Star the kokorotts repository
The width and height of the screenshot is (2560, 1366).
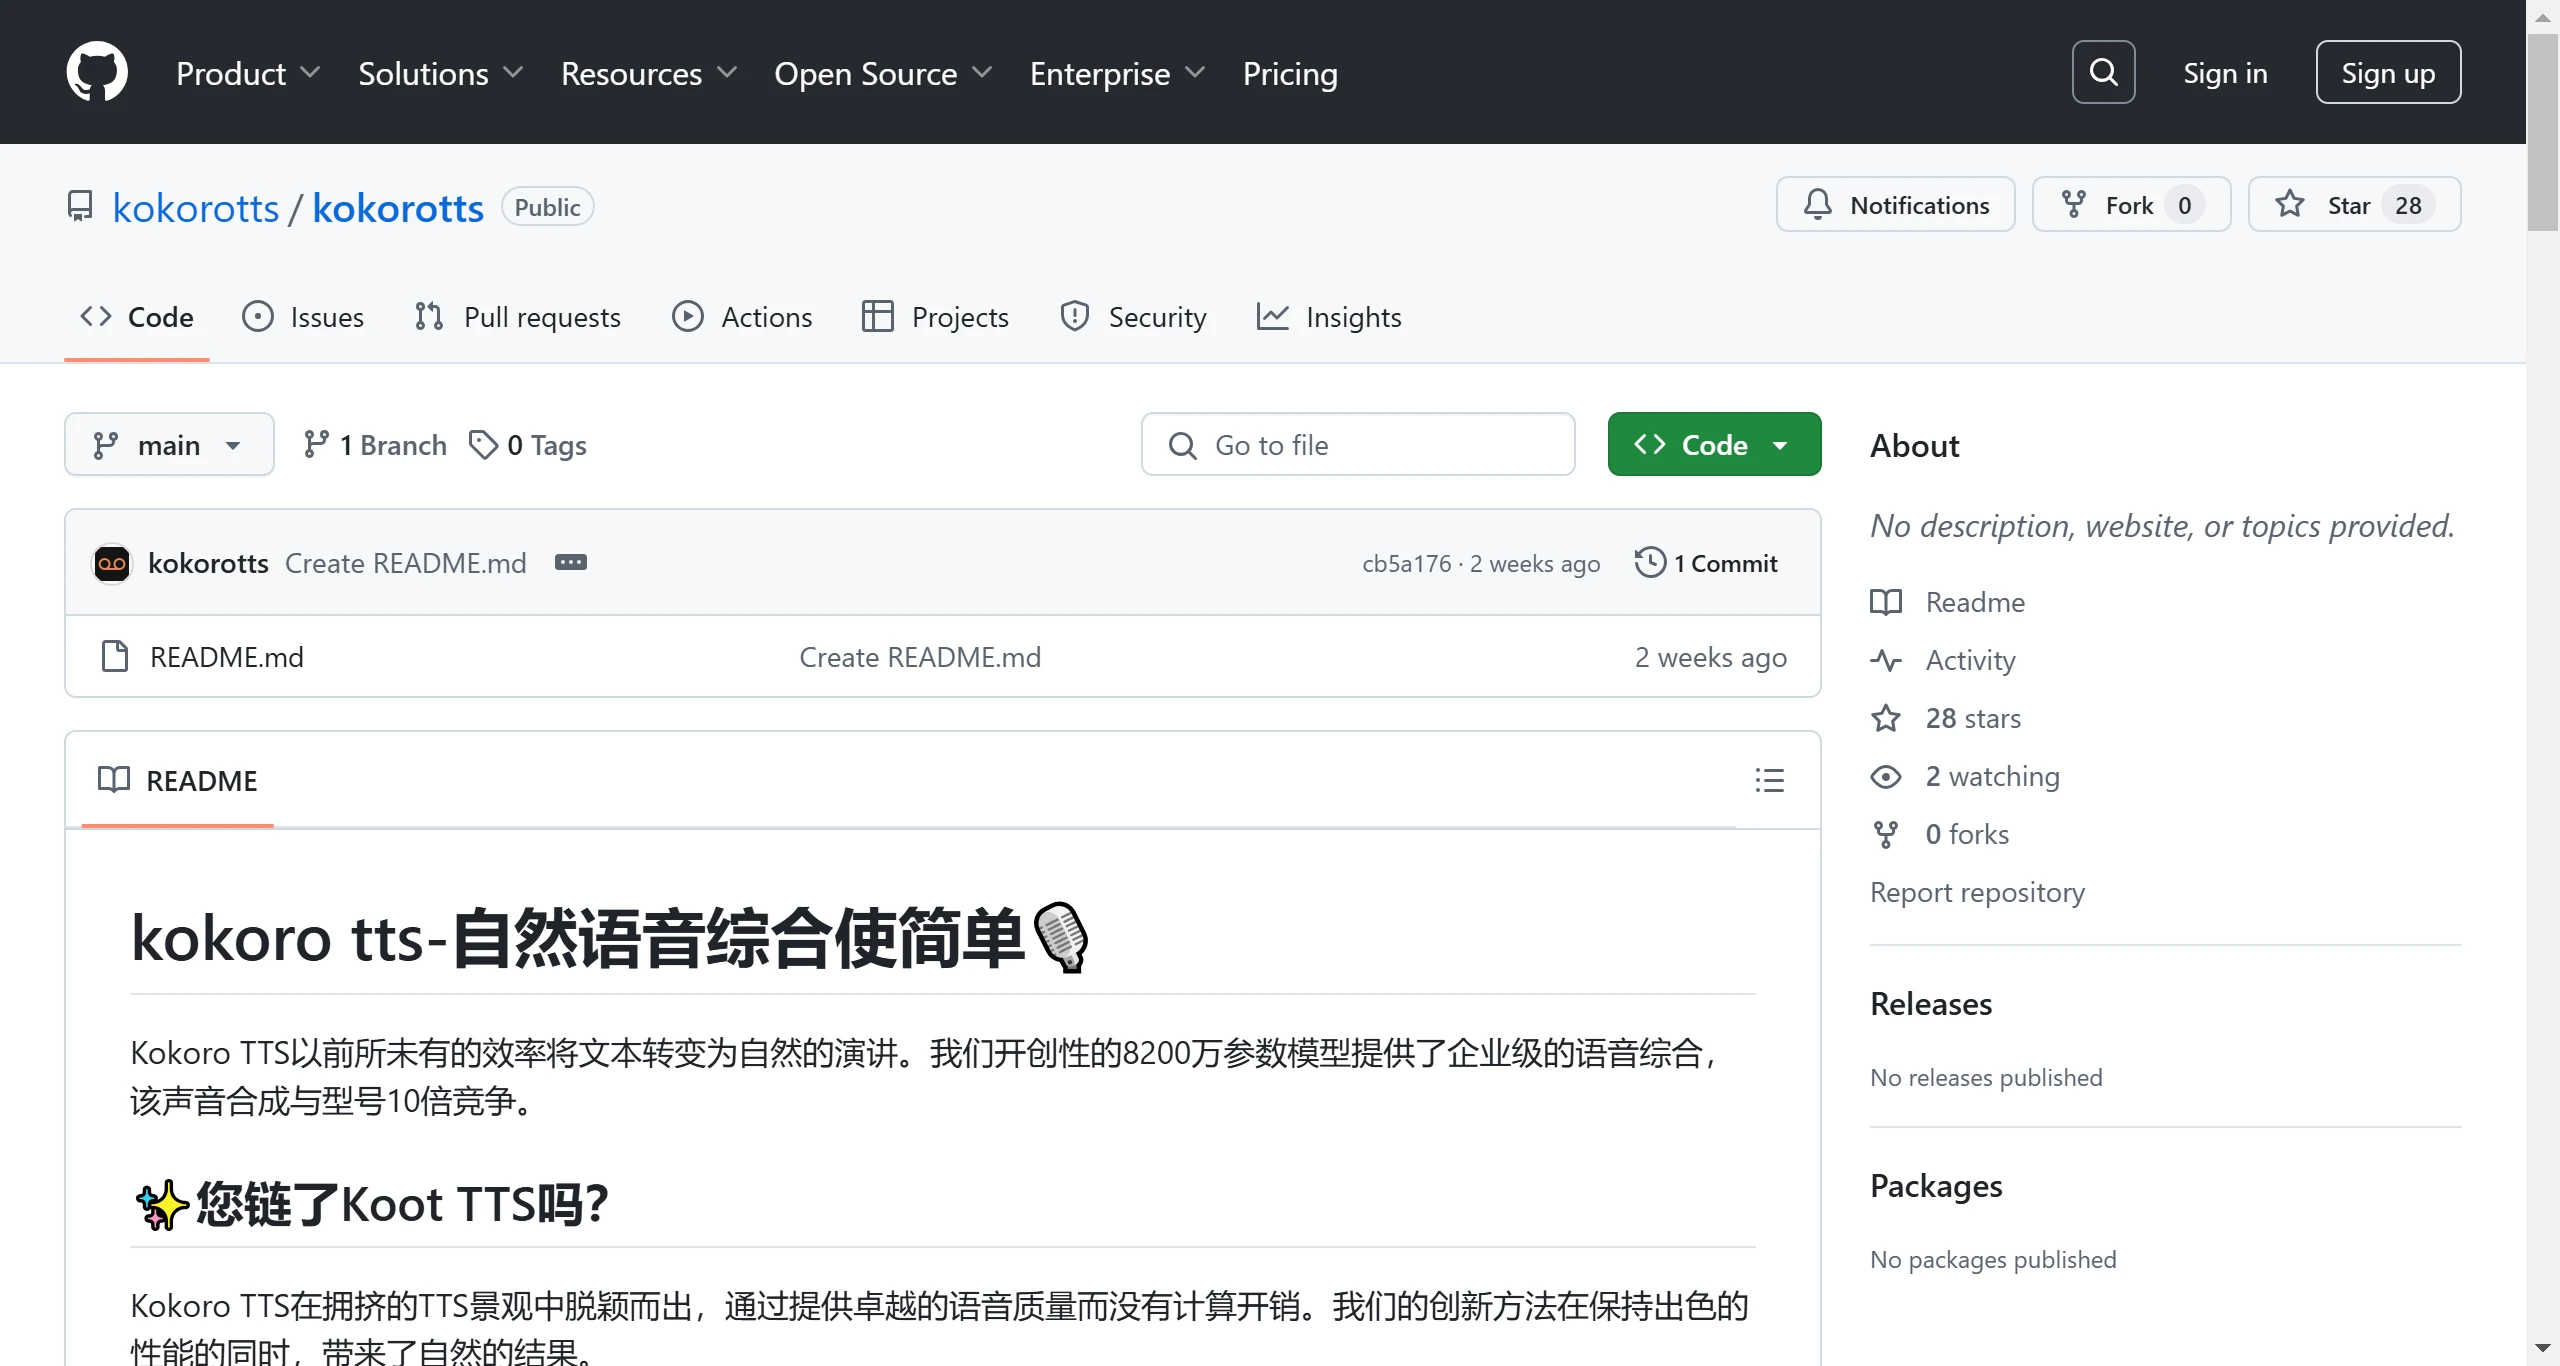click(2330, 205)
